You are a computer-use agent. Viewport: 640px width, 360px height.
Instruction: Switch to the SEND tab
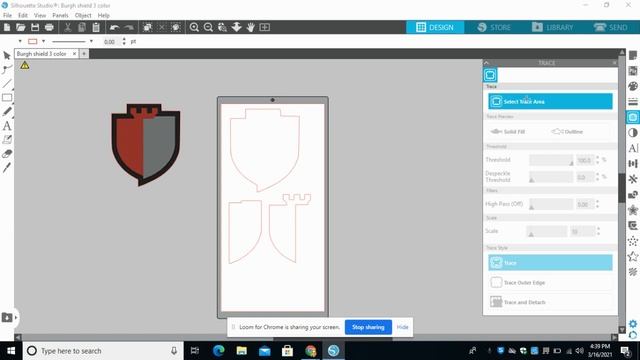click(611, 27)
